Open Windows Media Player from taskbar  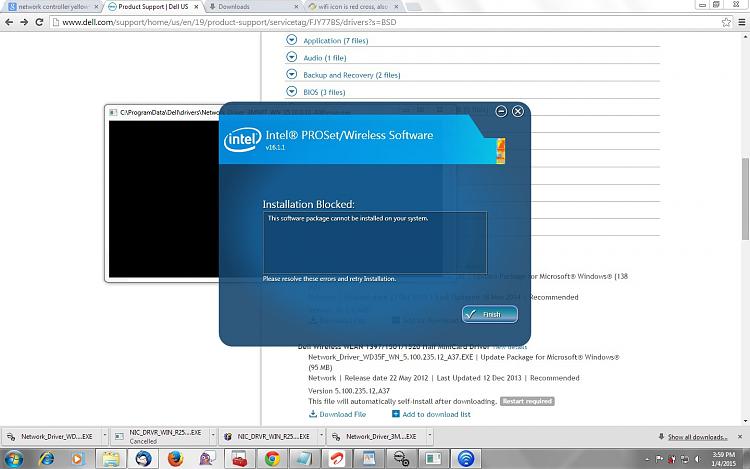[78, 459]
